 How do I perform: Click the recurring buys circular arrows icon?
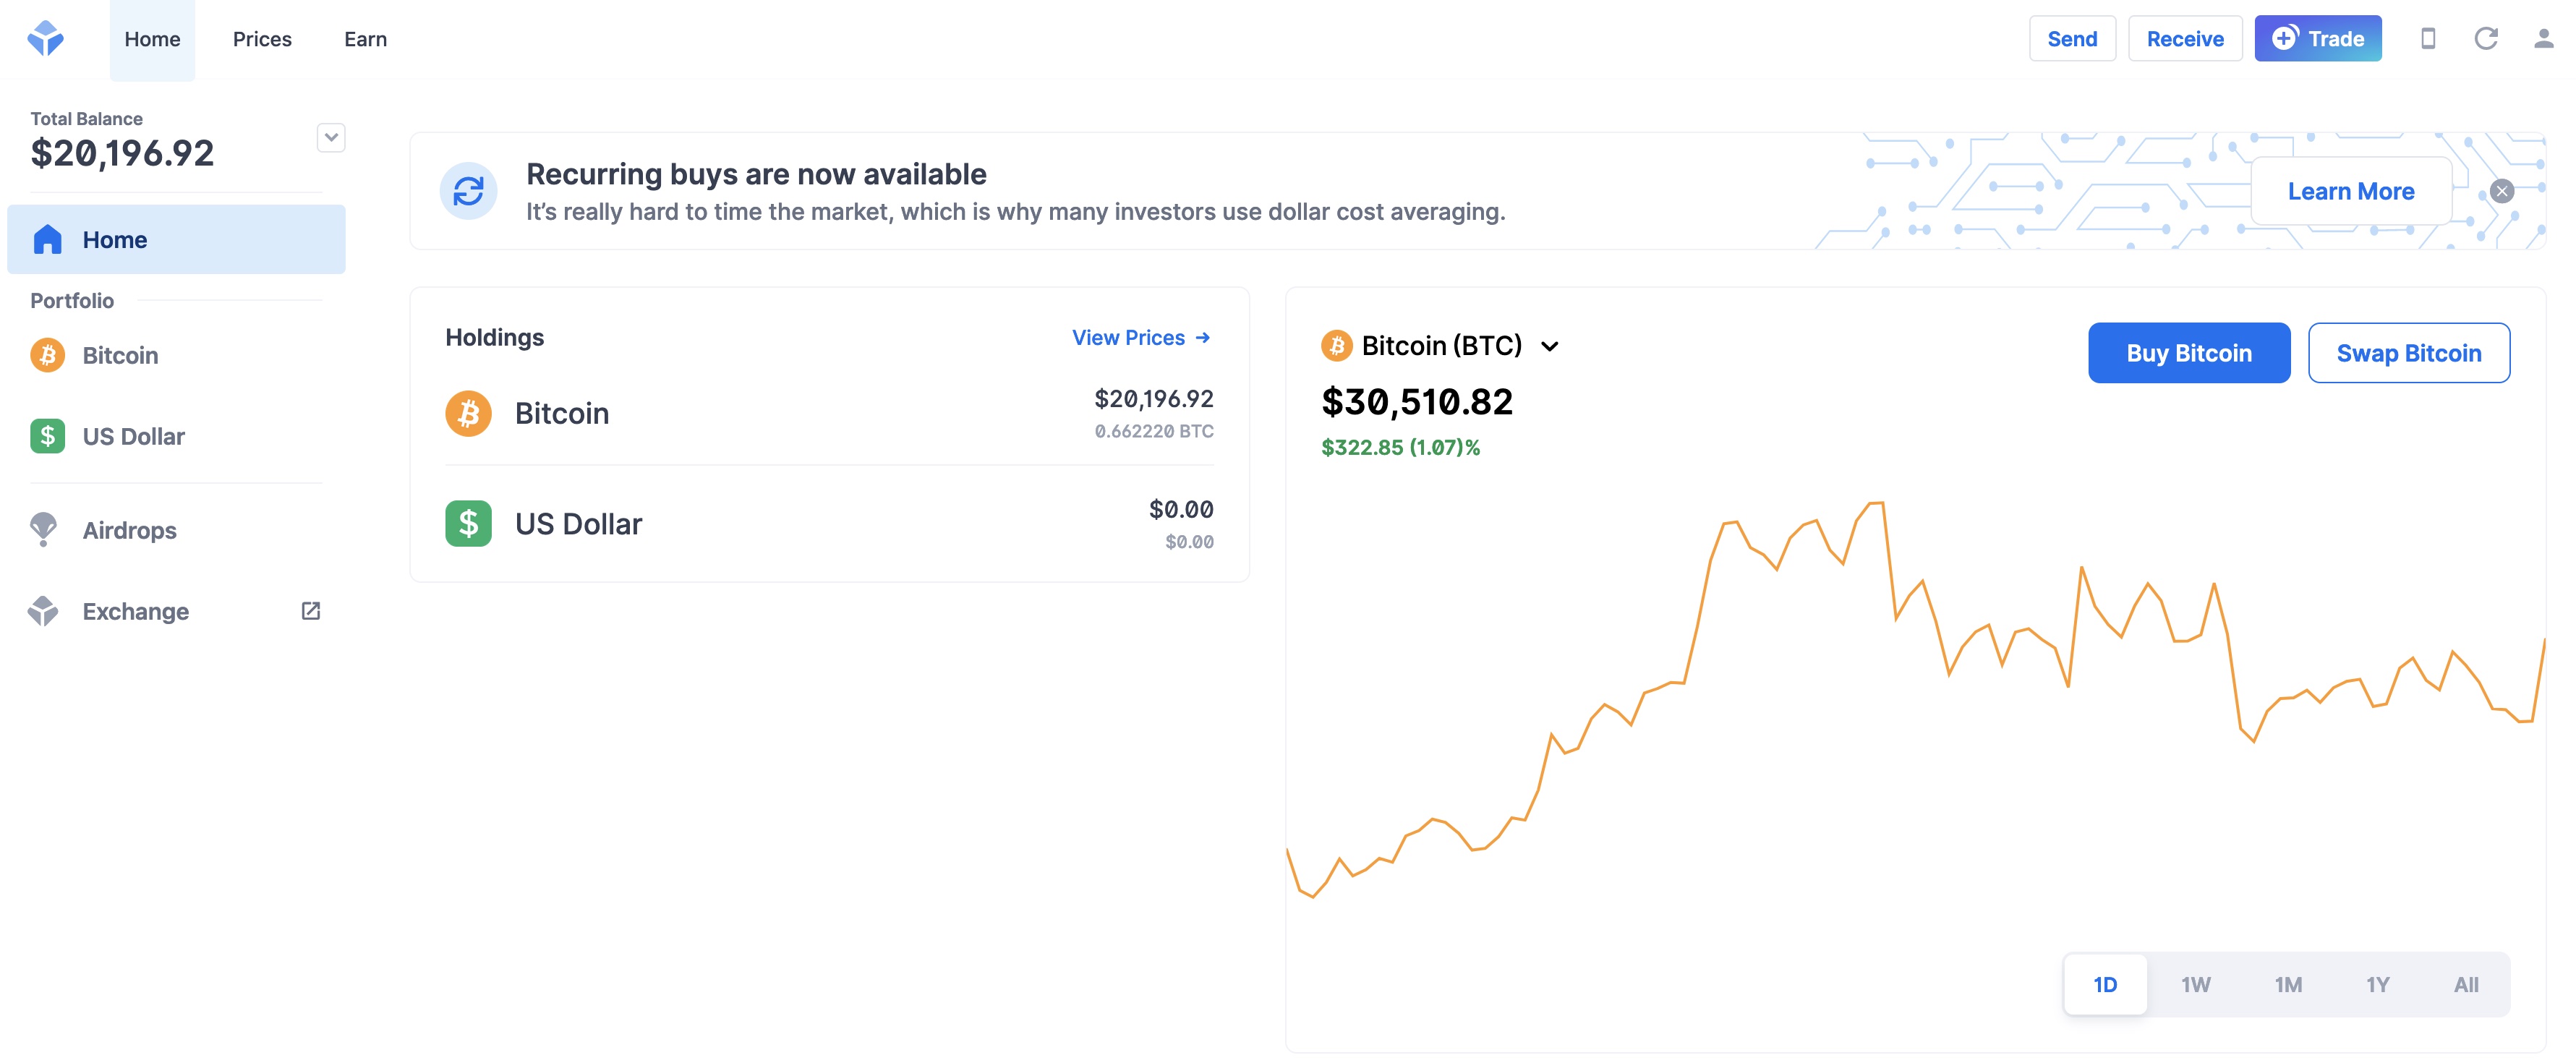468,191
